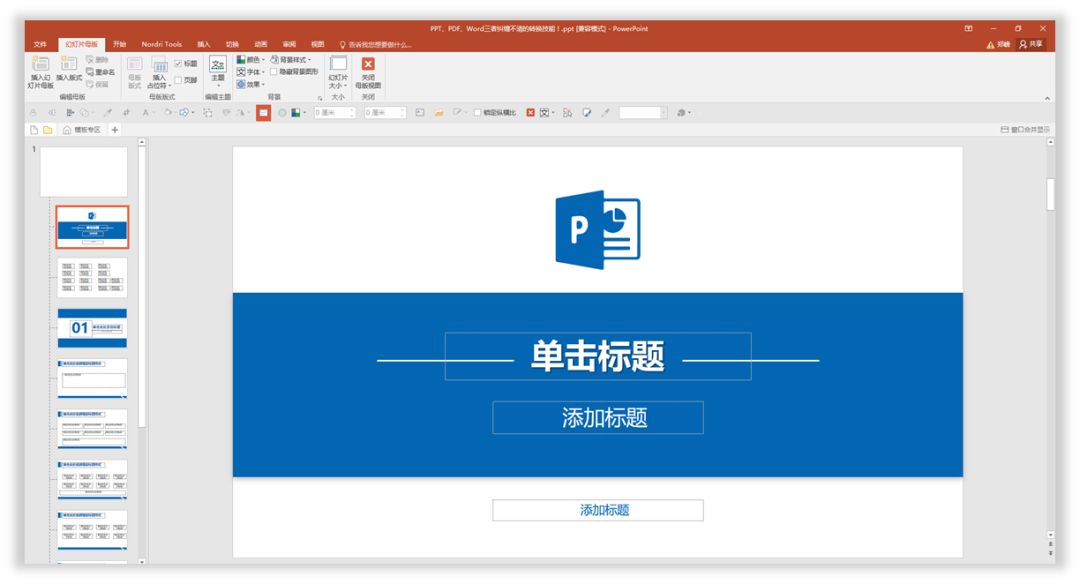Image resolution: width=1080 pixels, height=584 pixels.
Task: Click the note page toolbar icon
Action: click(x=587, y=112)
